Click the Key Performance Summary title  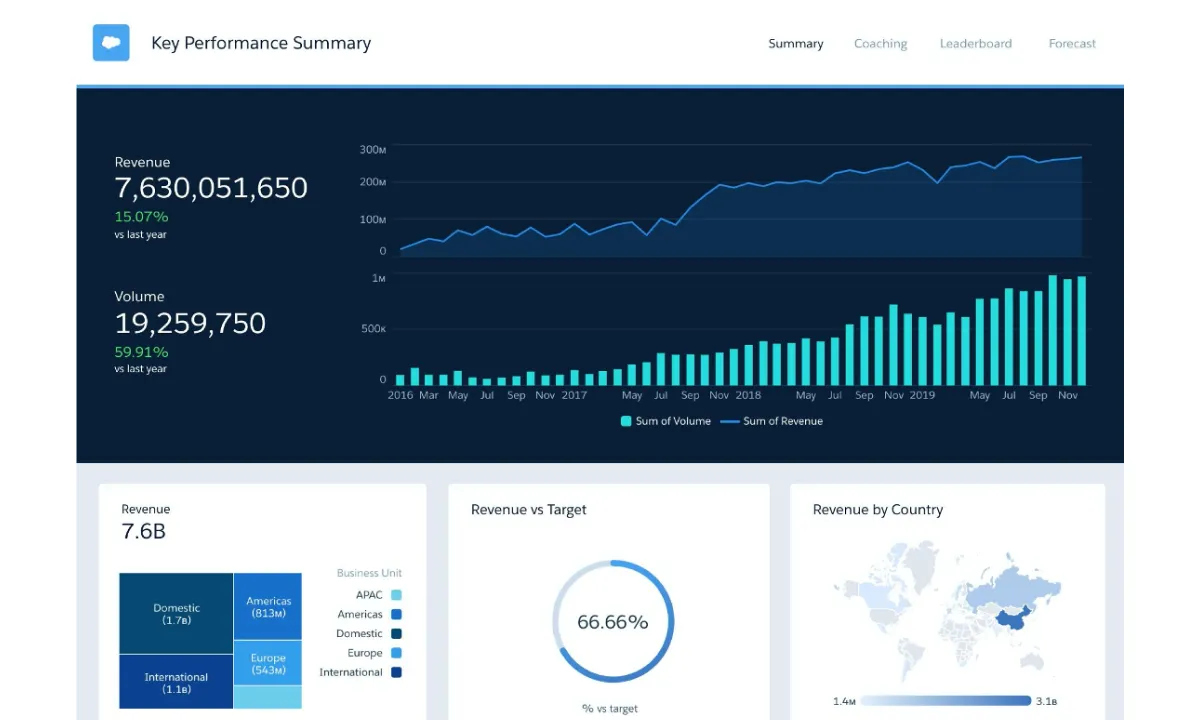coord(261,43)
